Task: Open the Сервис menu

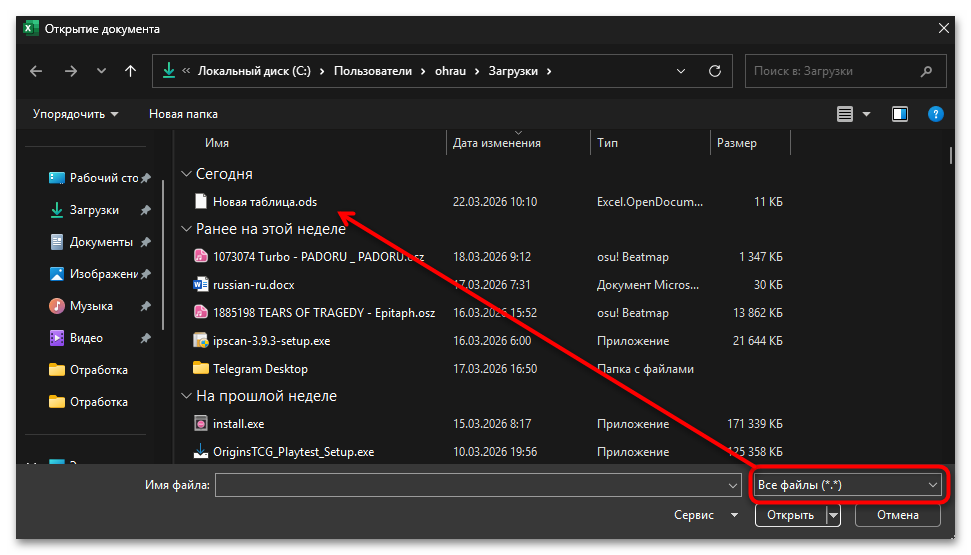Action: pyautogui.click(x=705, y=515)
